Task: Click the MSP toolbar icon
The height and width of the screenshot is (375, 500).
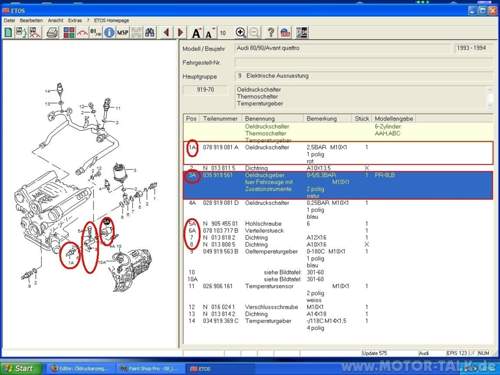Action: pyautogui.click(x=122, y=33)
